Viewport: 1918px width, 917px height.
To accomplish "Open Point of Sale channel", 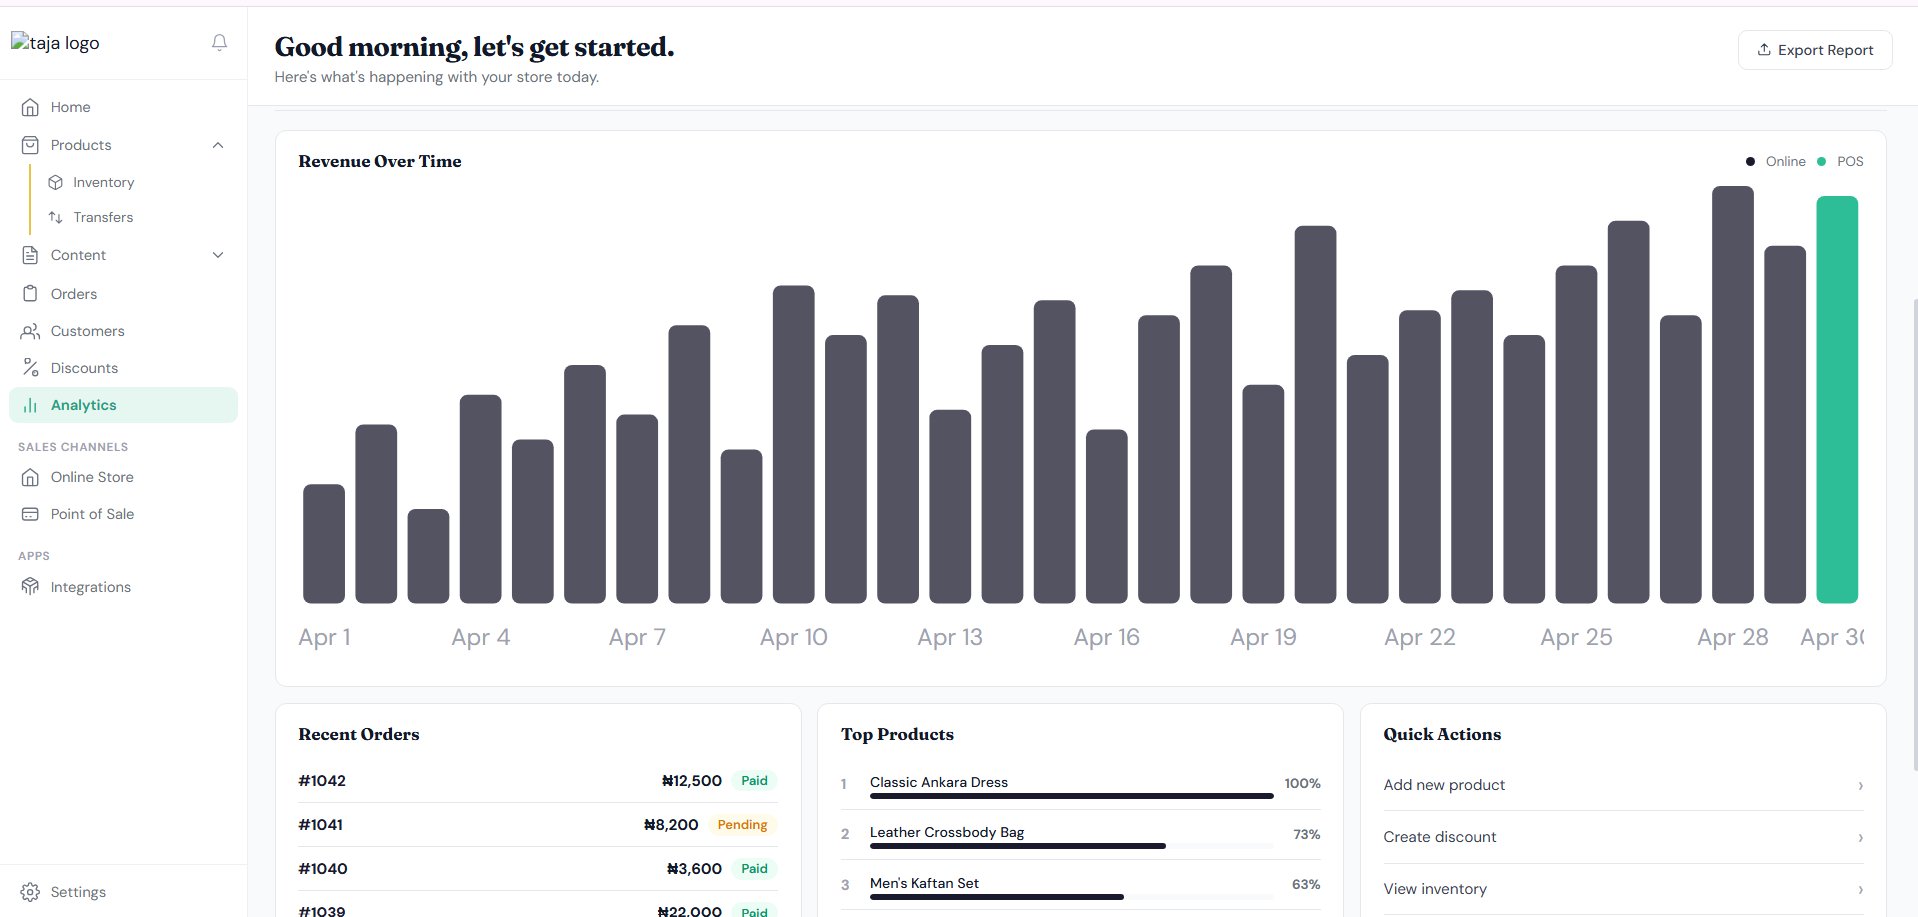I will pos(123,514).
